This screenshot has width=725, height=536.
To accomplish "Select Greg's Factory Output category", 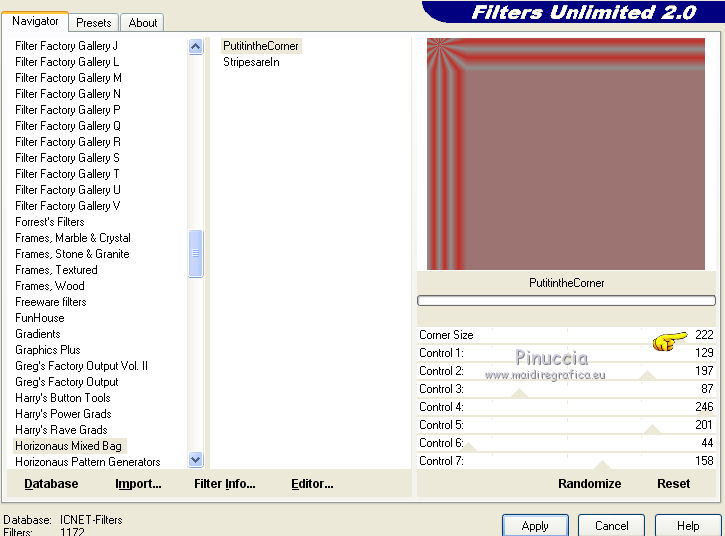I will click(67, 382).
